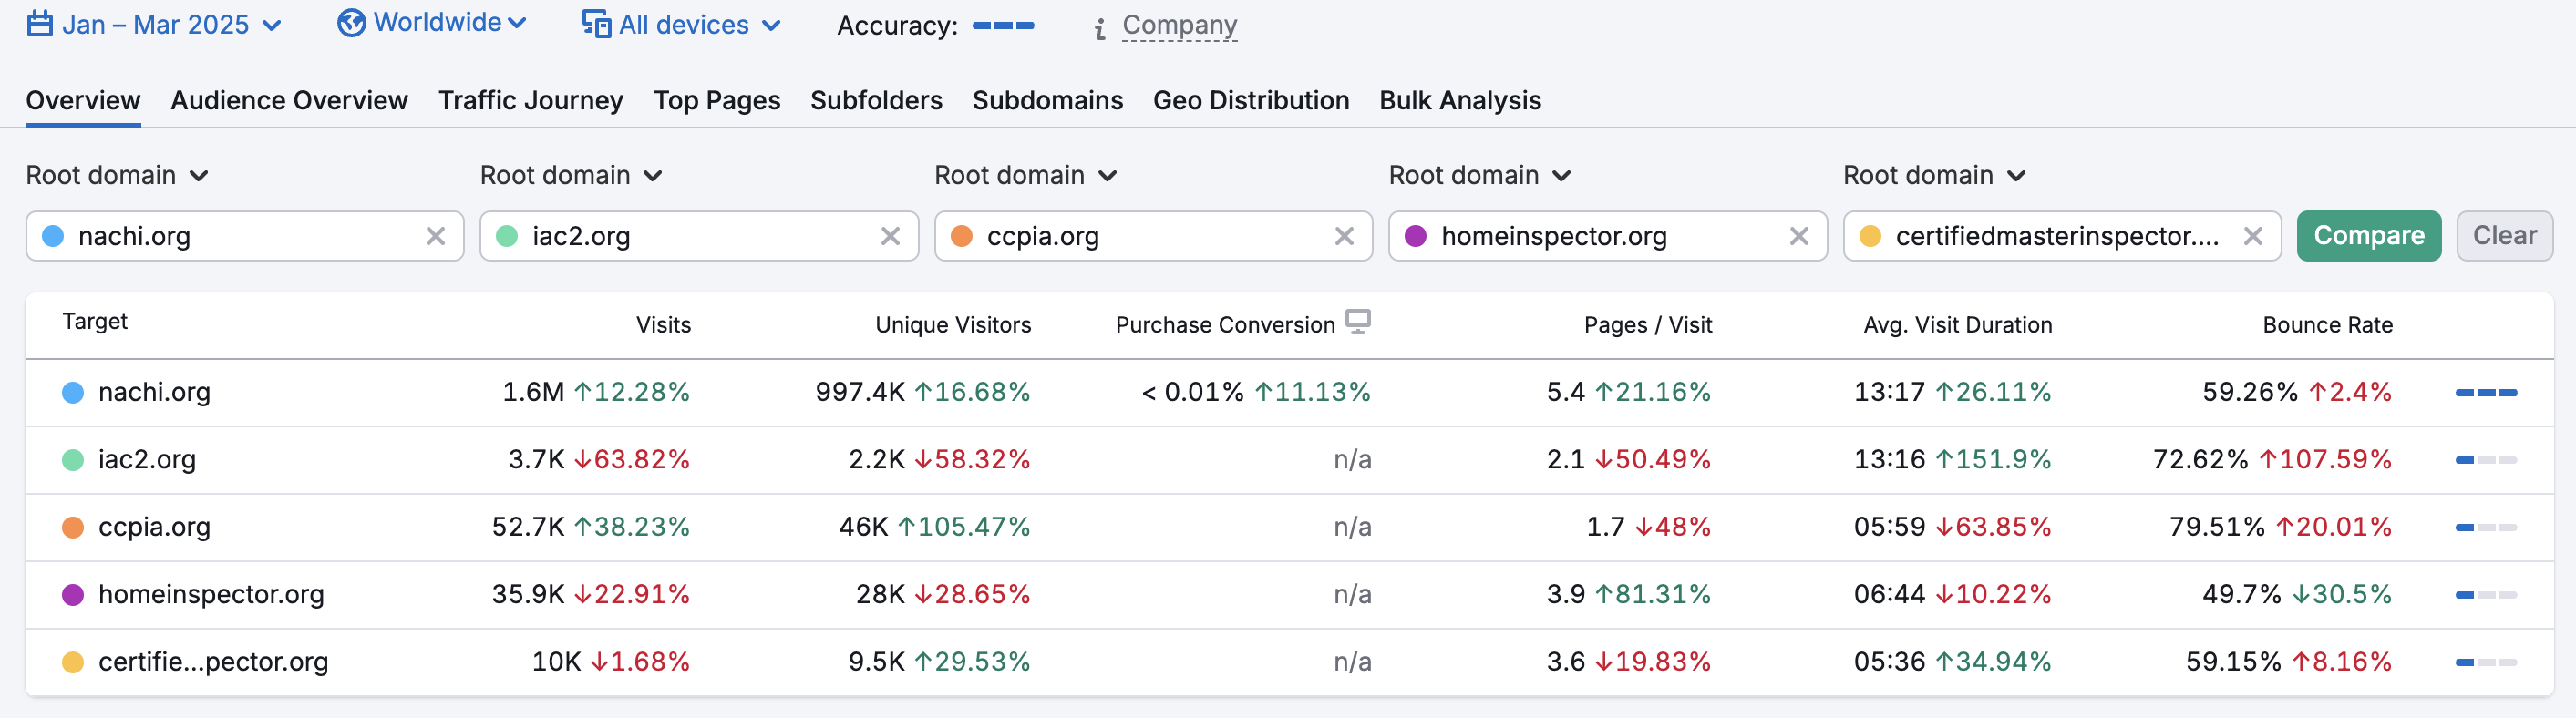
Task: Switch to the Subfolders tab
Action: [876, 101]
